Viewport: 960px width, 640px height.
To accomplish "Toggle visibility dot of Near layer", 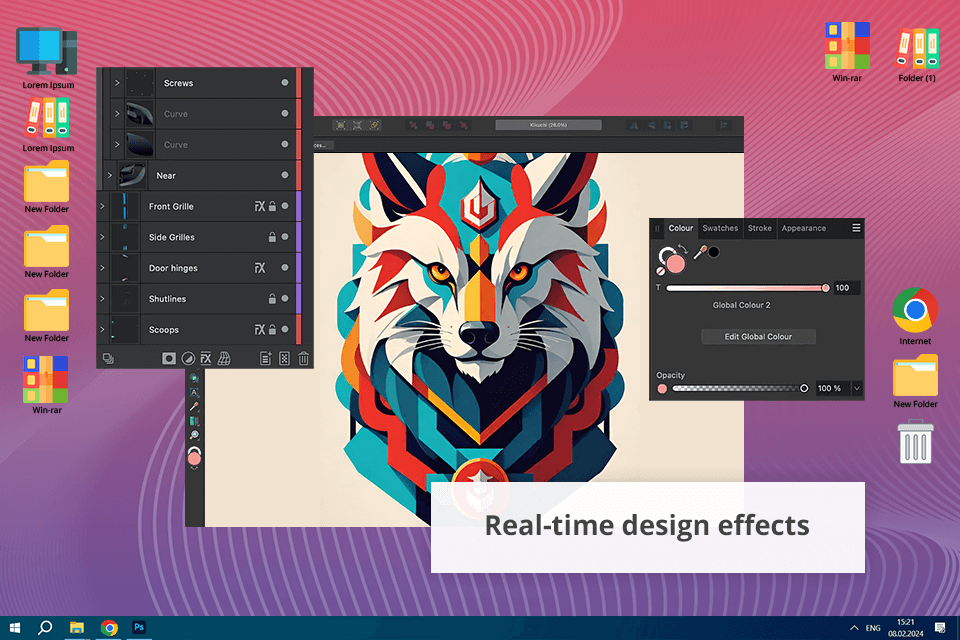I will click(x=285, y=175).
